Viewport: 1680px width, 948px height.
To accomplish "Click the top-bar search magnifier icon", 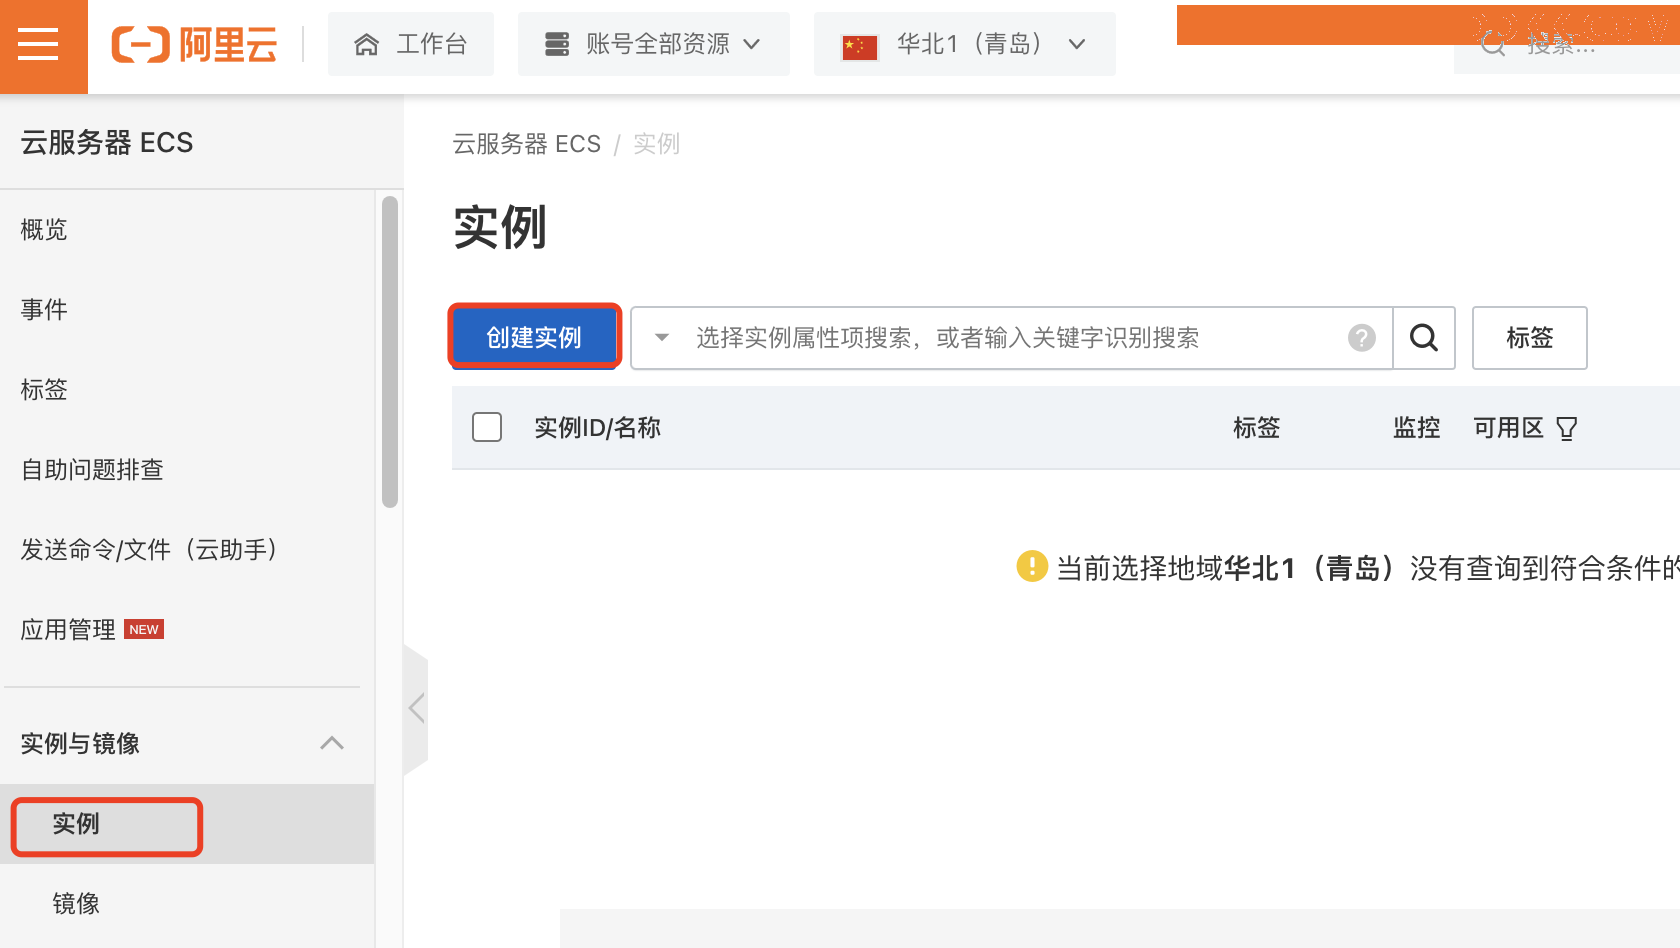I will pos(1492,44).
